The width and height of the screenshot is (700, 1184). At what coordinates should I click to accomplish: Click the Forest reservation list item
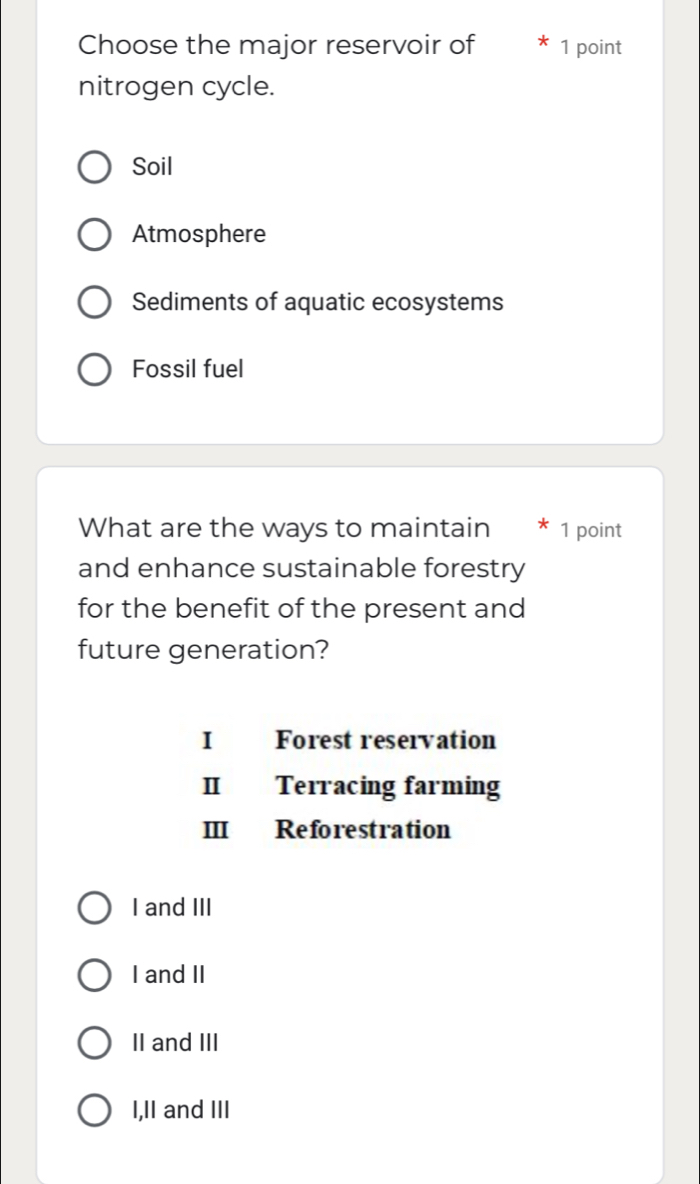tap(386, 740)
